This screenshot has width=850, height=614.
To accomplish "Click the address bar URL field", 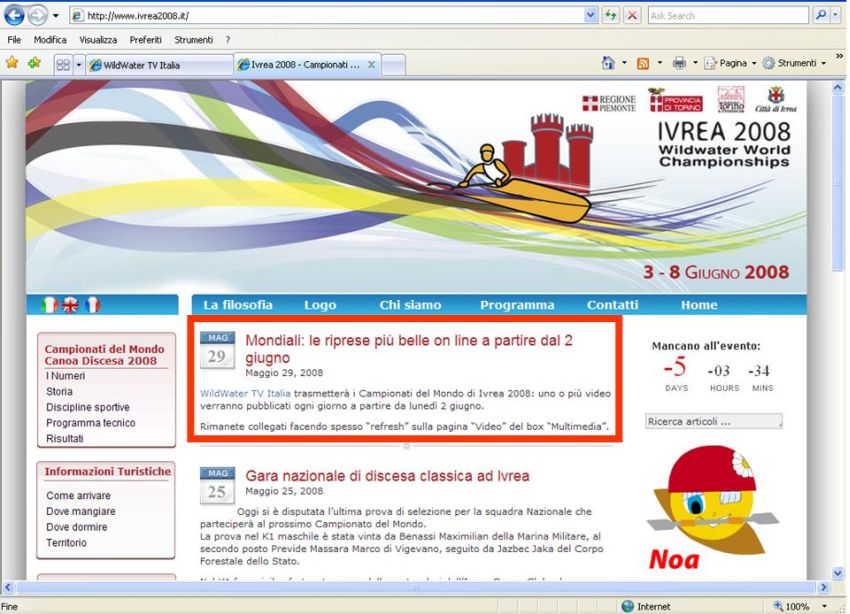I will (x=327, y=16).
